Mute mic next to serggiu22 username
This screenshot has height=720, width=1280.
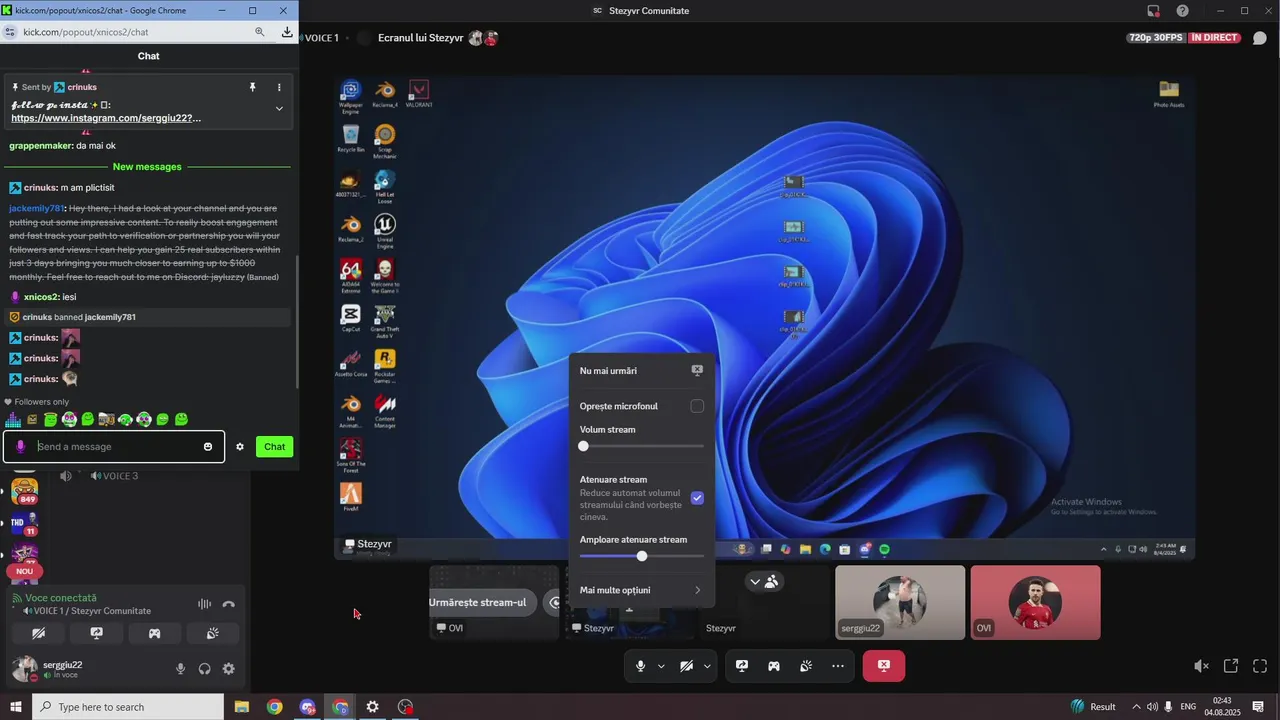click(x=181, y=669)
